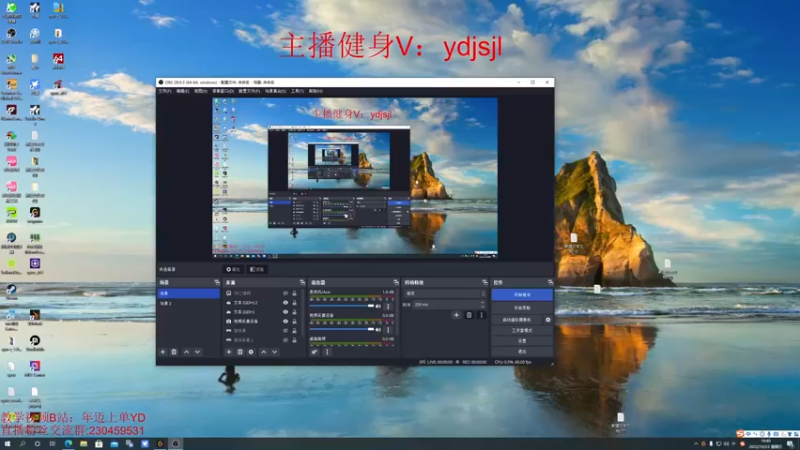The image size is (800, 450).
Task: Click 开始录制 to start recording
Action: click(x=522, y=308)
